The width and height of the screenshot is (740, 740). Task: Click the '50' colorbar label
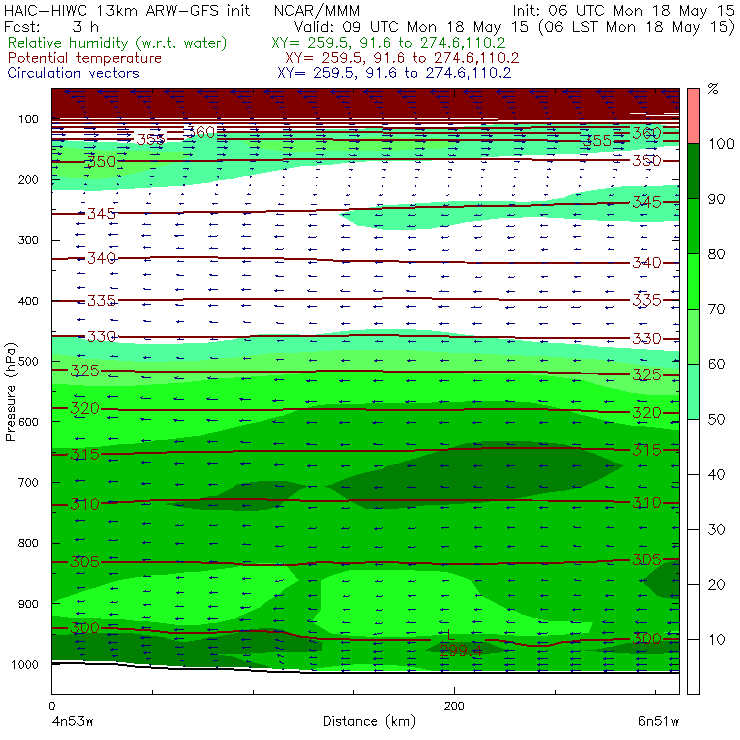point(716,419)
